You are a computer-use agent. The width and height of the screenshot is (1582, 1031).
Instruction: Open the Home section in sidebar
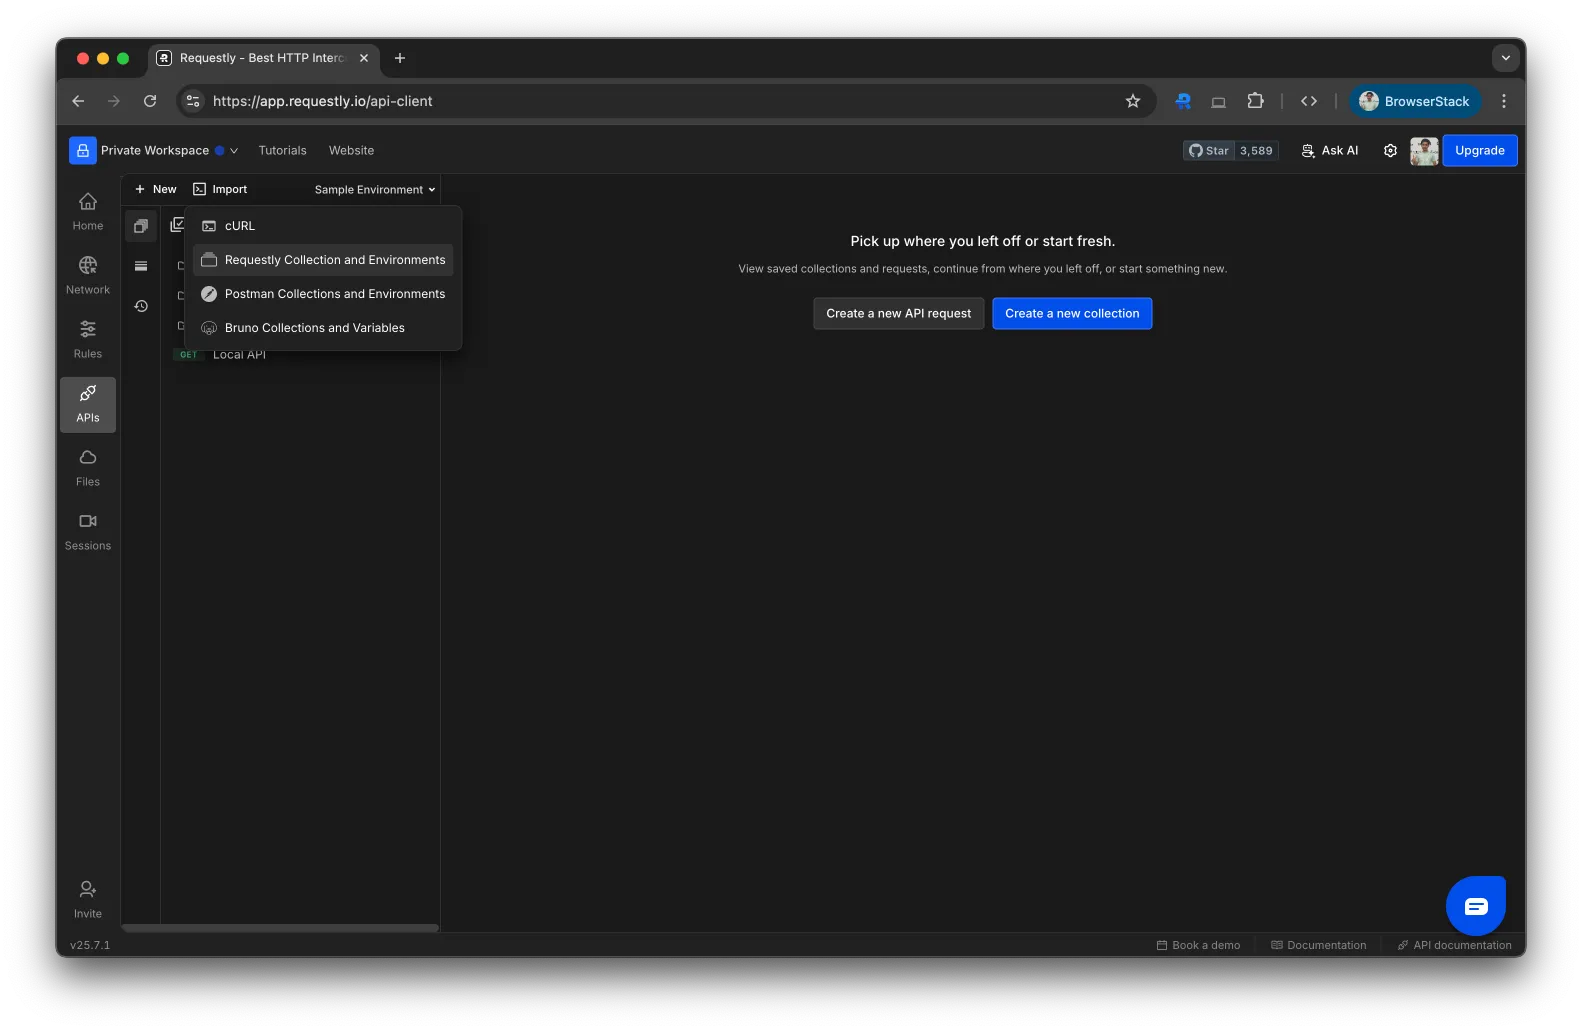[88, 212]
